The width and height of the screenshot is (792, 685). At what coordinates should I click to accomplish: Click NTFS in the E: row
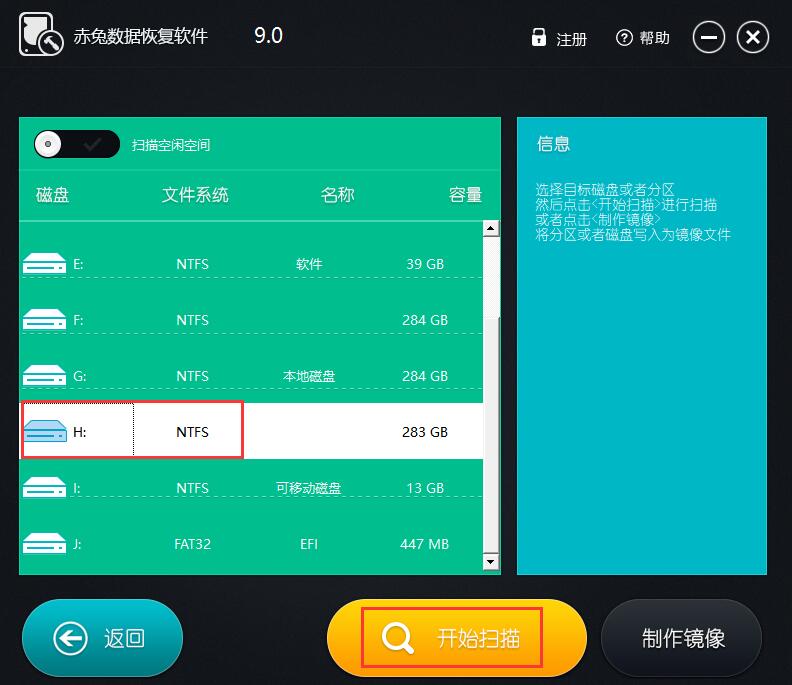coord(192,264)
